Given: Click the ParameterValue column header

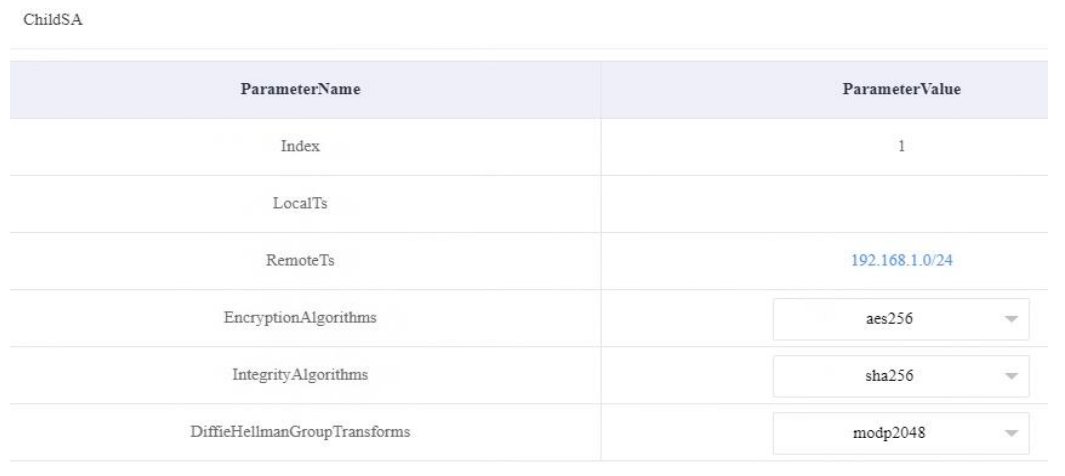Looking at the screenshot, I should point(901,90).
